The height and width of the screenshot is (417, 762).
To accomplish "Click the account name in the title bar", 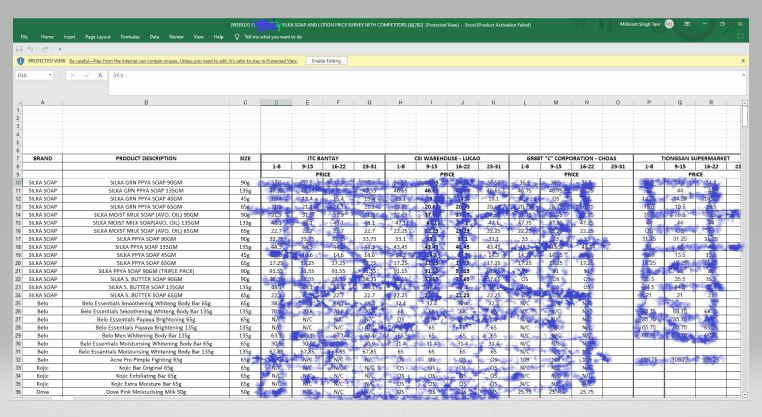I will (640, 24).
